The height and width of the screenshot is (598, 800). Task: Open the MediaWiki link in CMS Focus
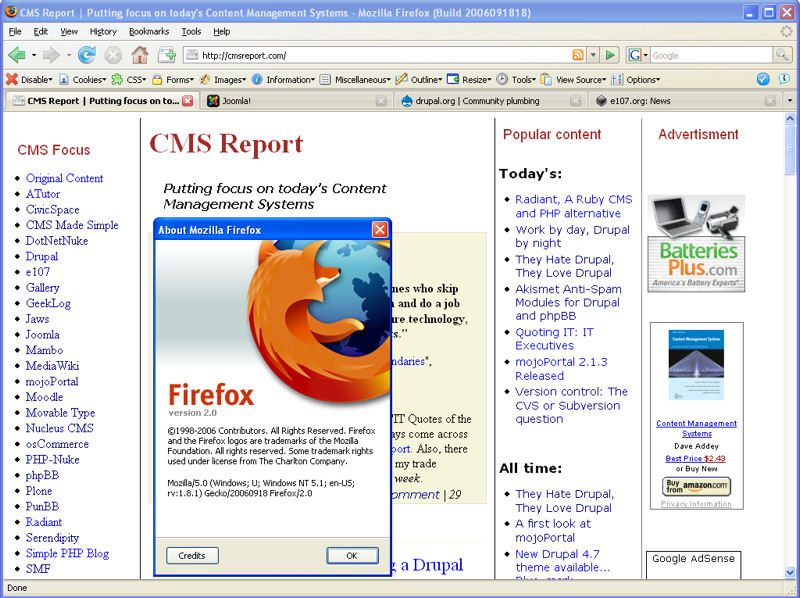[x=51, y=366]
